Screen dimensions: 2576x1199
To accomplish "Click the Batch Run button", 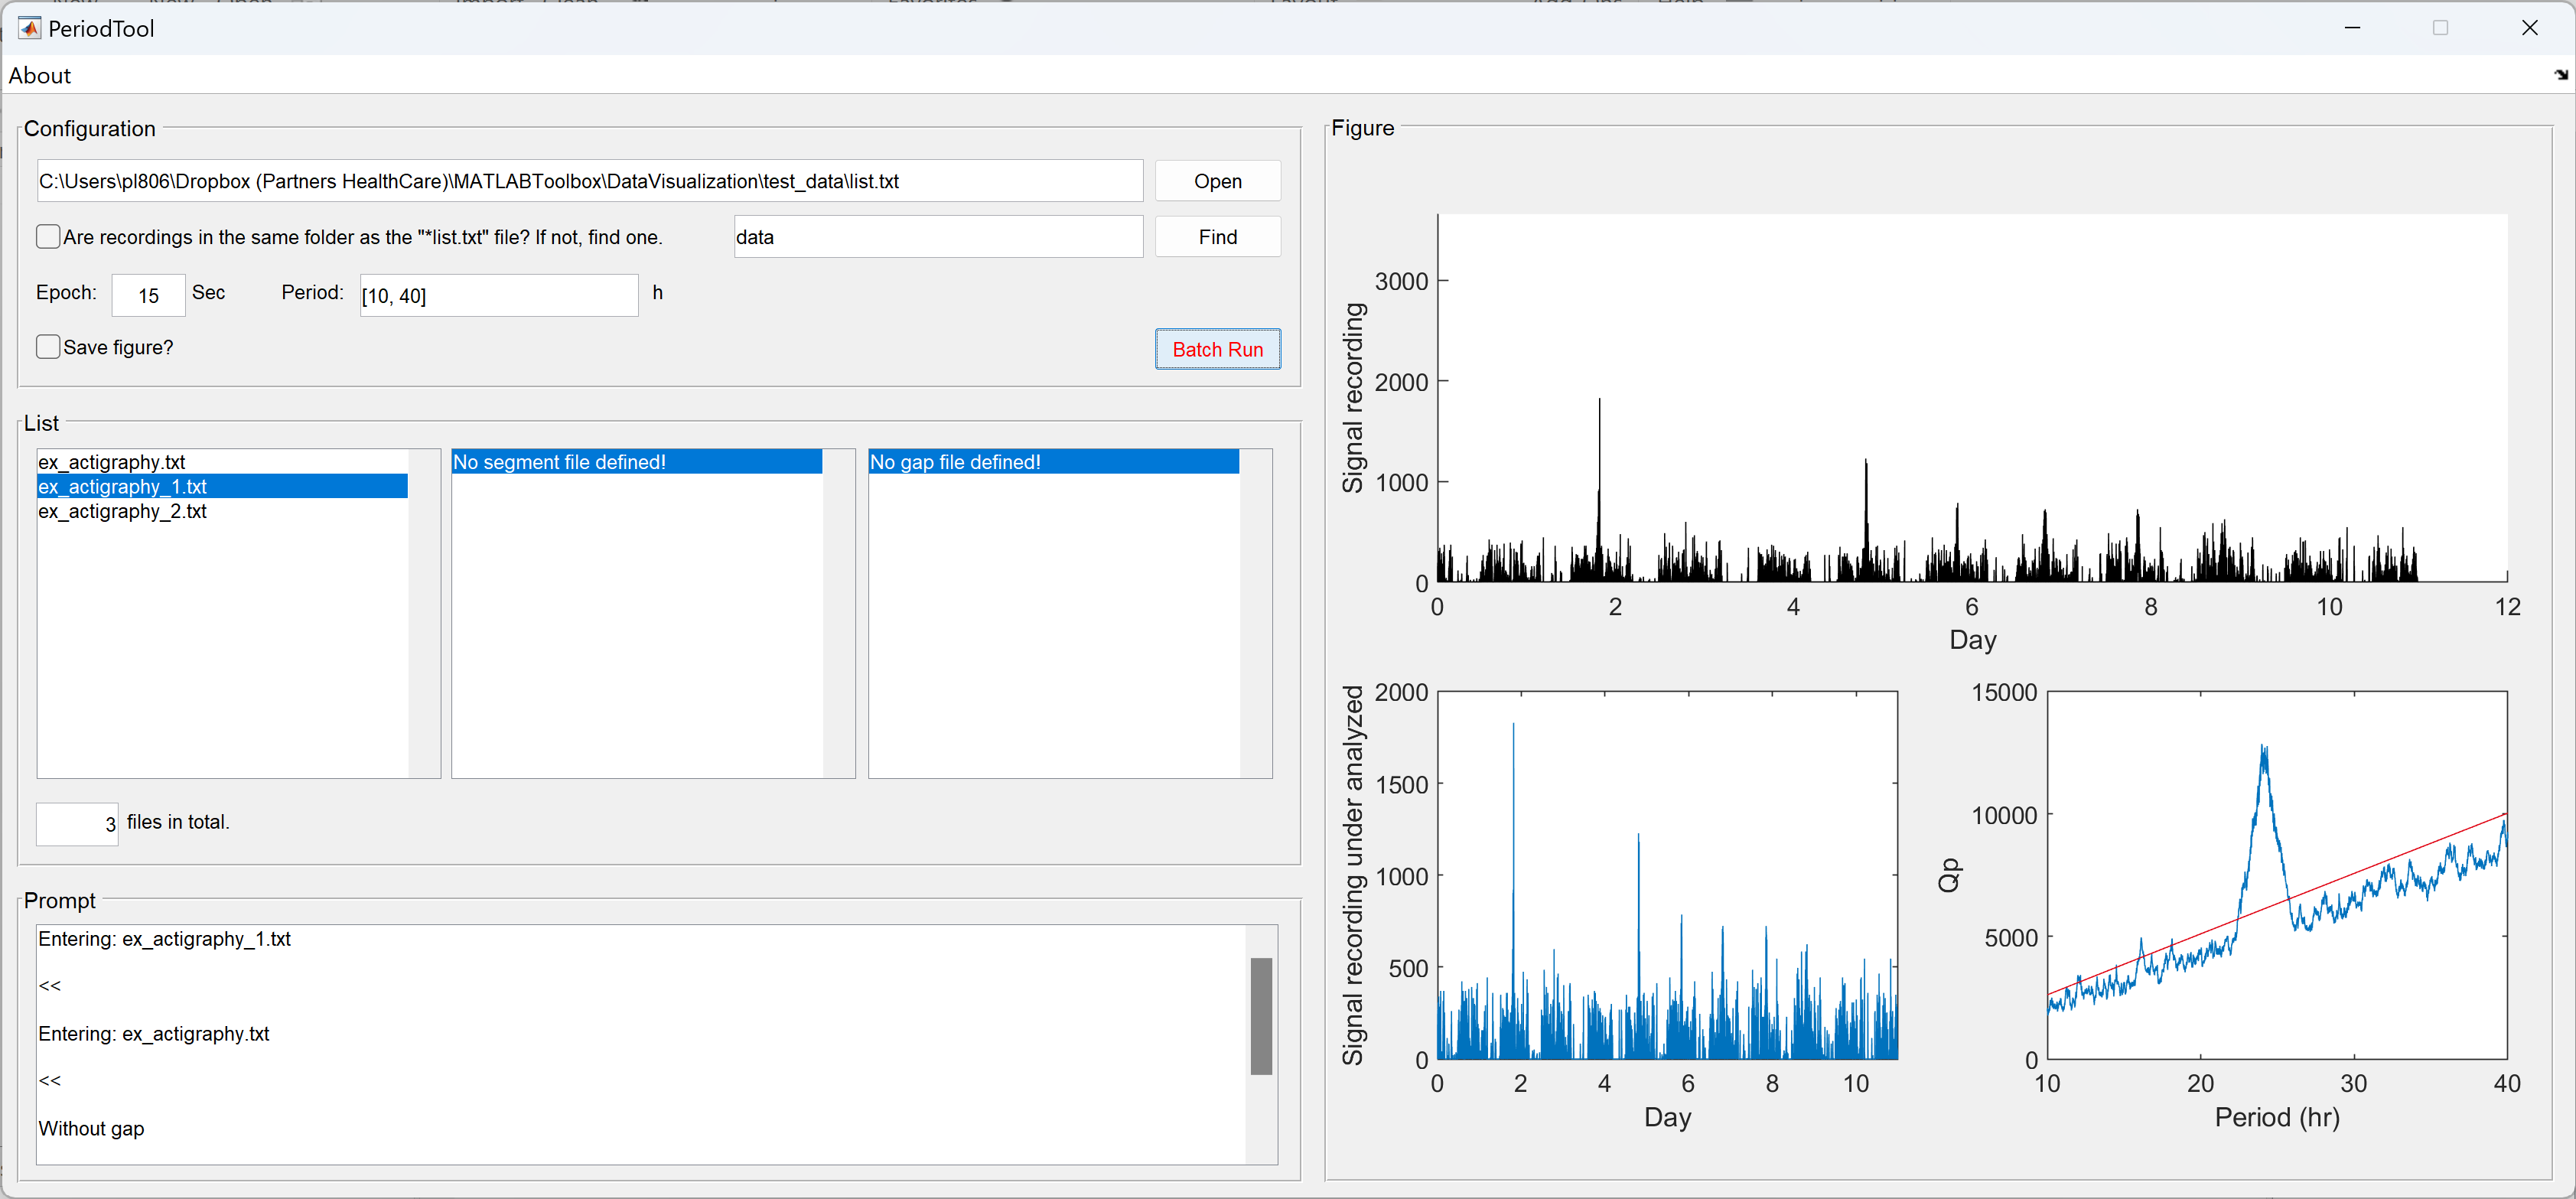I will (x=1217, y=348).
